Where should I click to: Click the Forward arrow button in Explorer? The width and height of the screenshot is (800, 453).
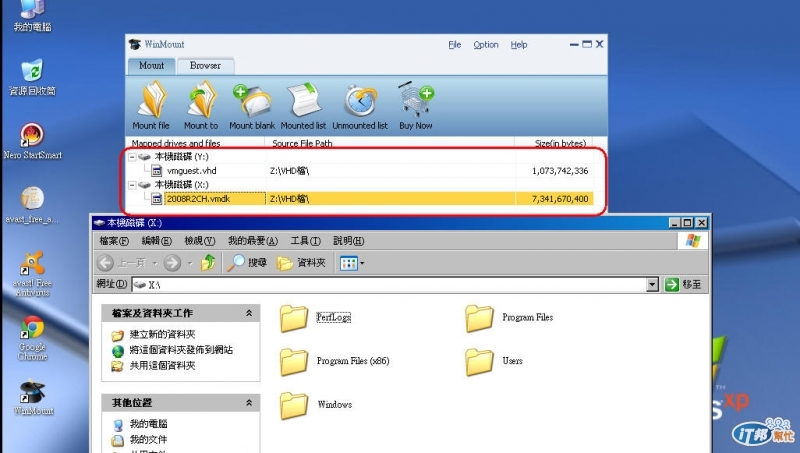coord(172,263)
